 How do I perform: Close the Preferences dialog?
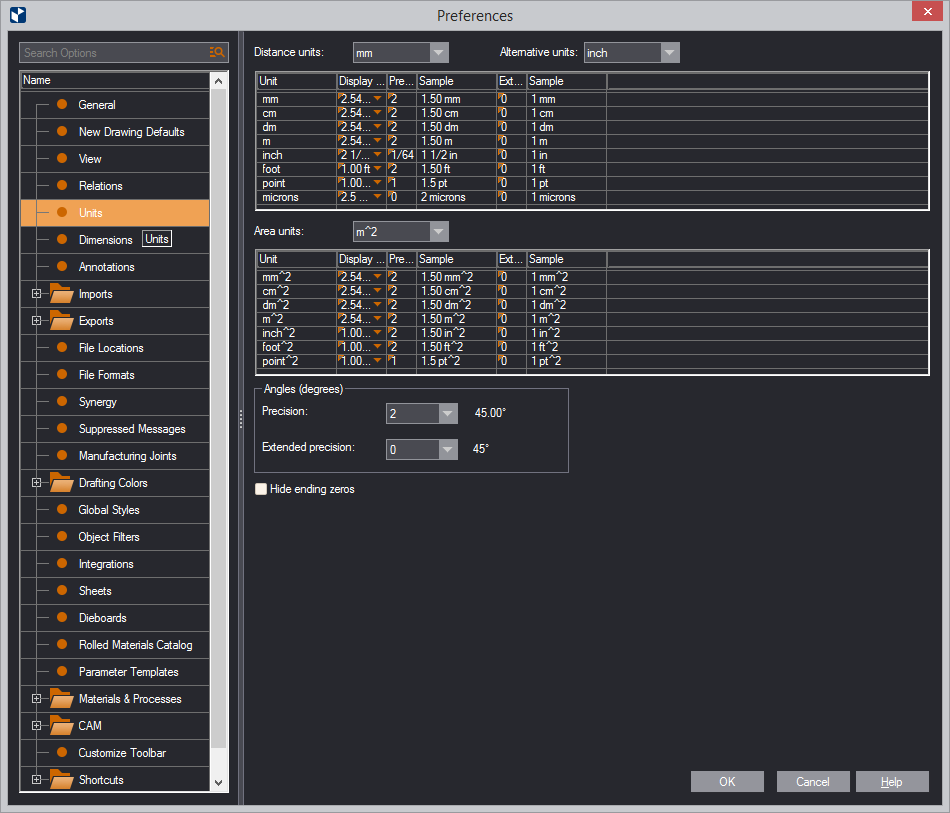928,12
